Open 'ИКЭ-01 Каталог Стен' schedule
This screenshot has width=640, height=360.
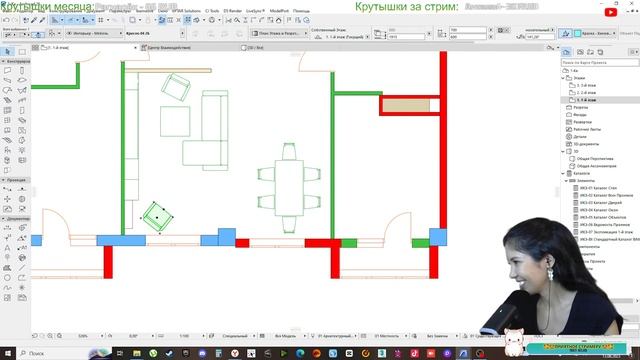tap(598, 188)
